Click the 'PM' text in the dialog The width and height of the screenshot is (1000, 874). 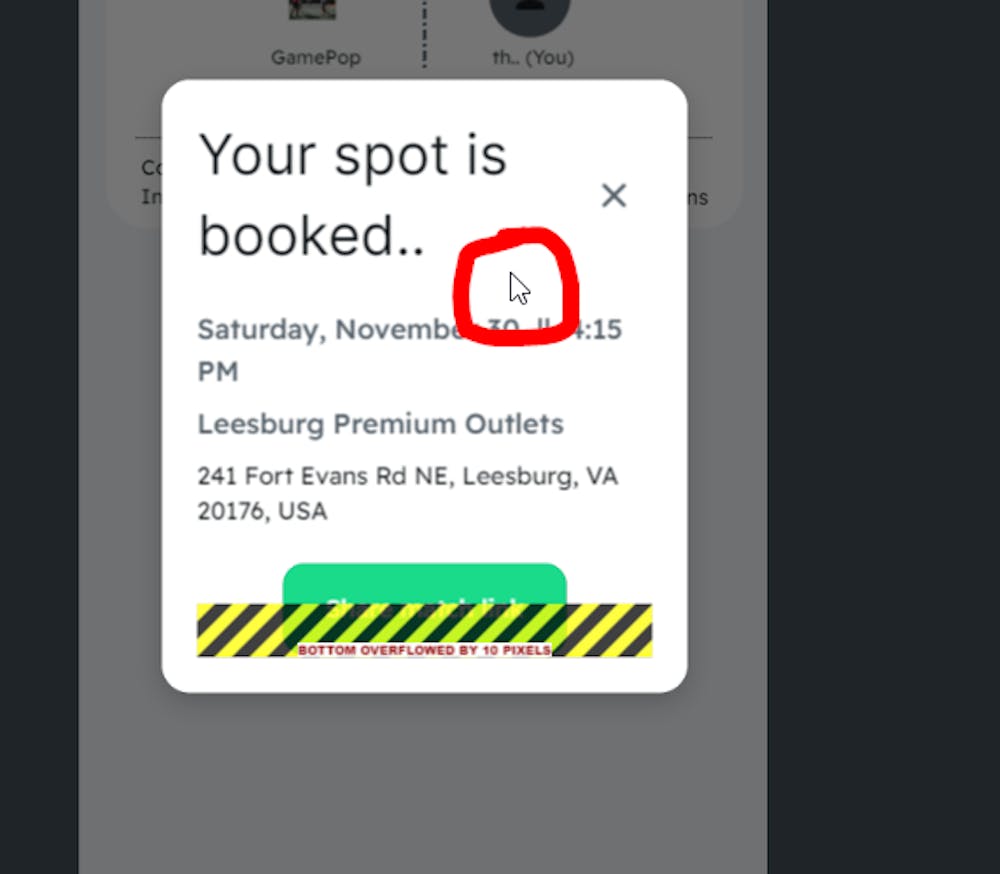218,371
